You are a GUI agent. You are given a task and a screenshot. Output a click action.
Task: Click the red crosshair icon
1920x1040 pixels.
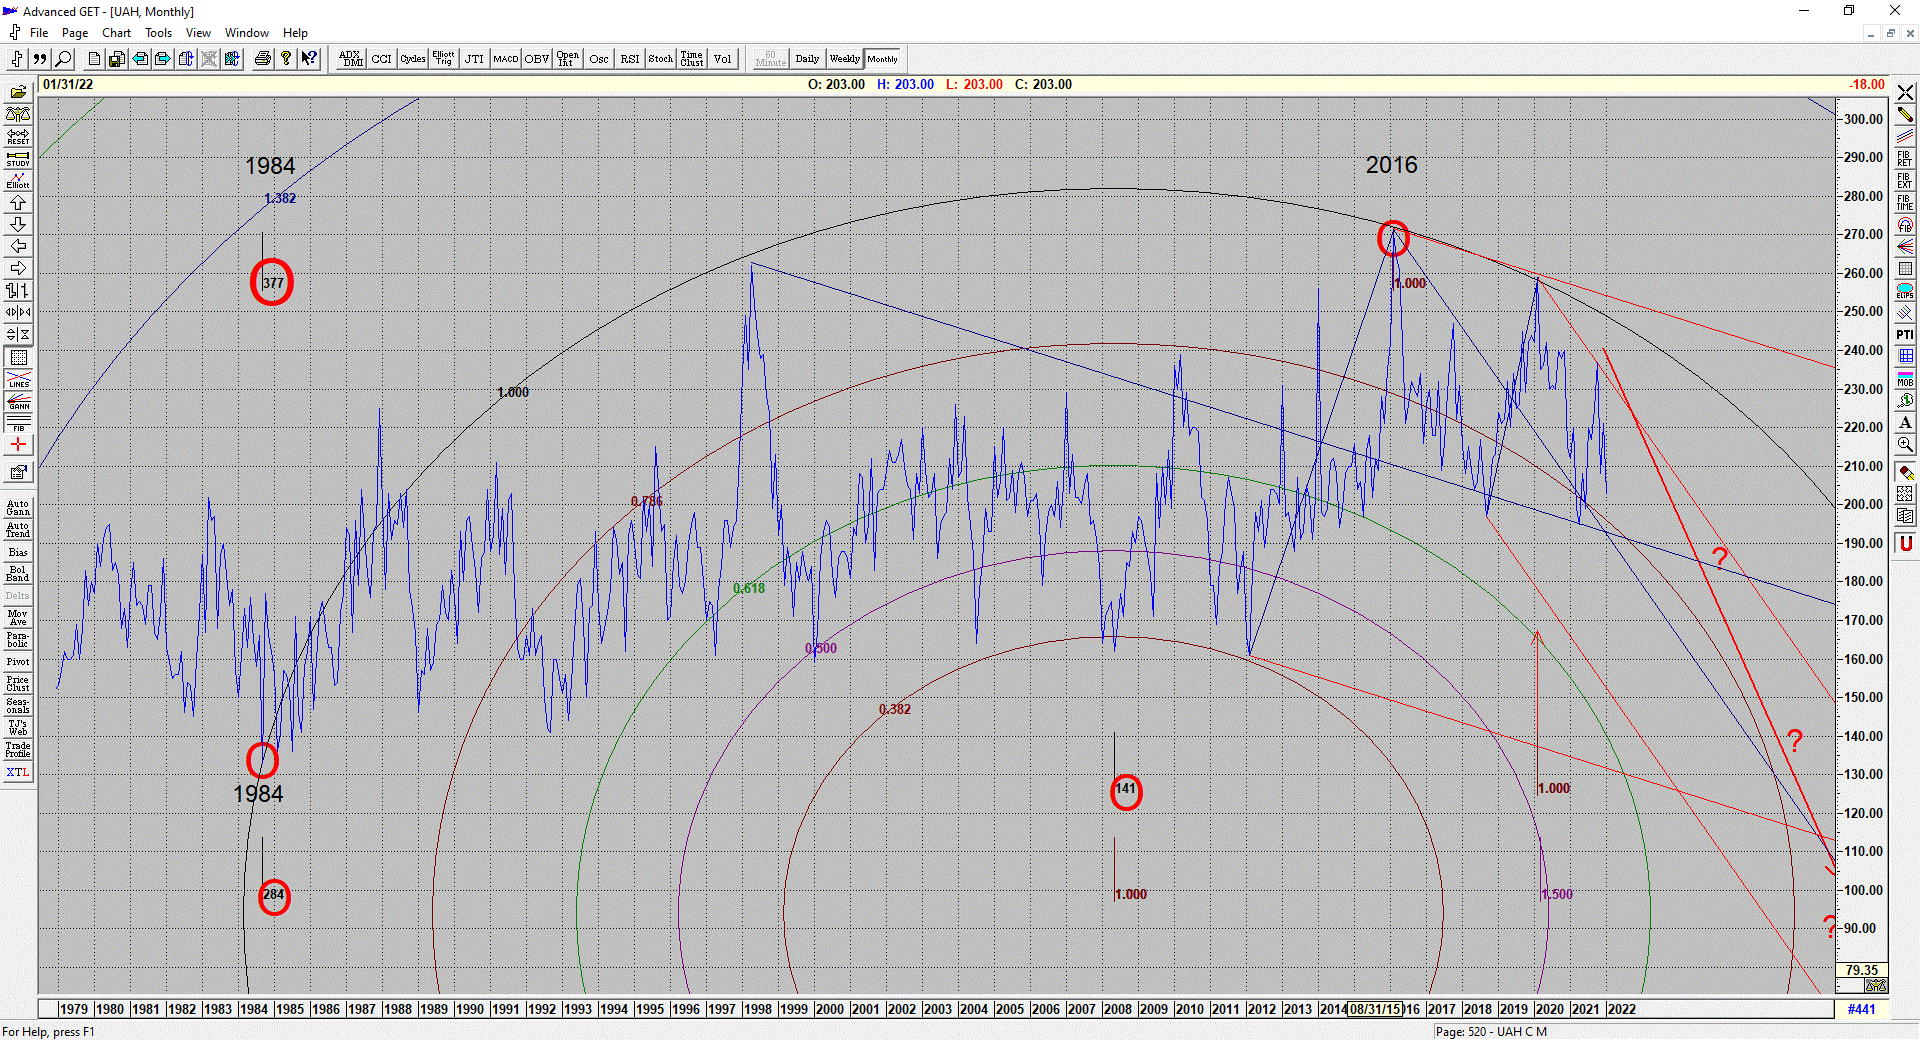click(x=18, y=445)
